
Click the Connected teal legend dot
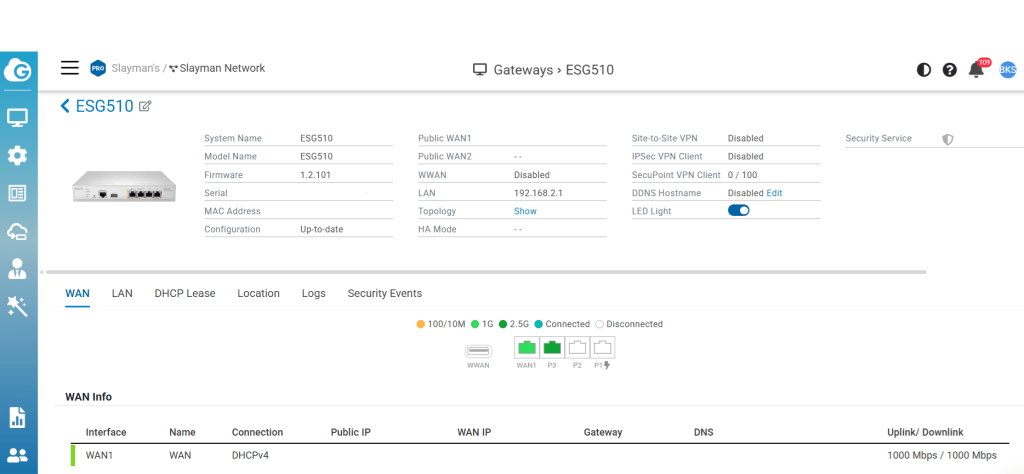pyautogui.click(x=538, y=324)
